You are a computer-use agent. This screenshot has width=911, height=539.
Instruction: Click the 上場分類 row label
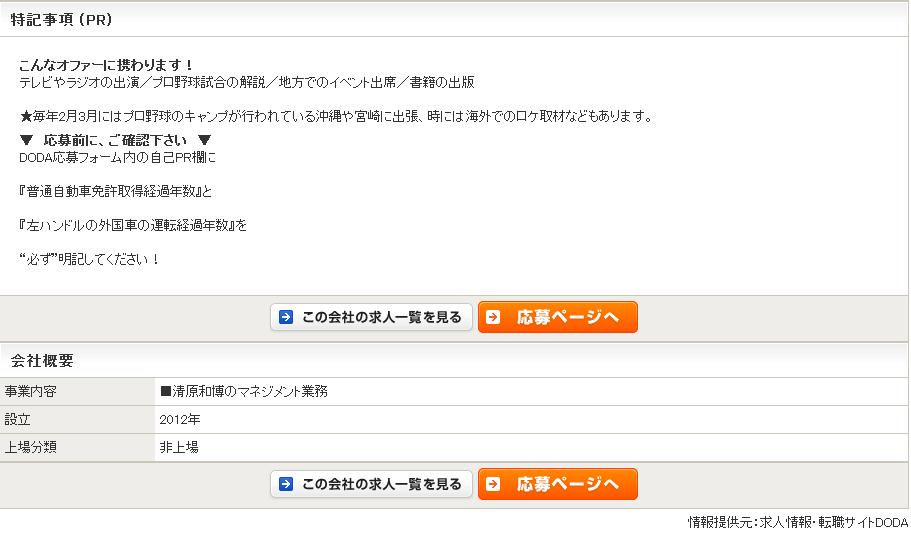point(31,448)
